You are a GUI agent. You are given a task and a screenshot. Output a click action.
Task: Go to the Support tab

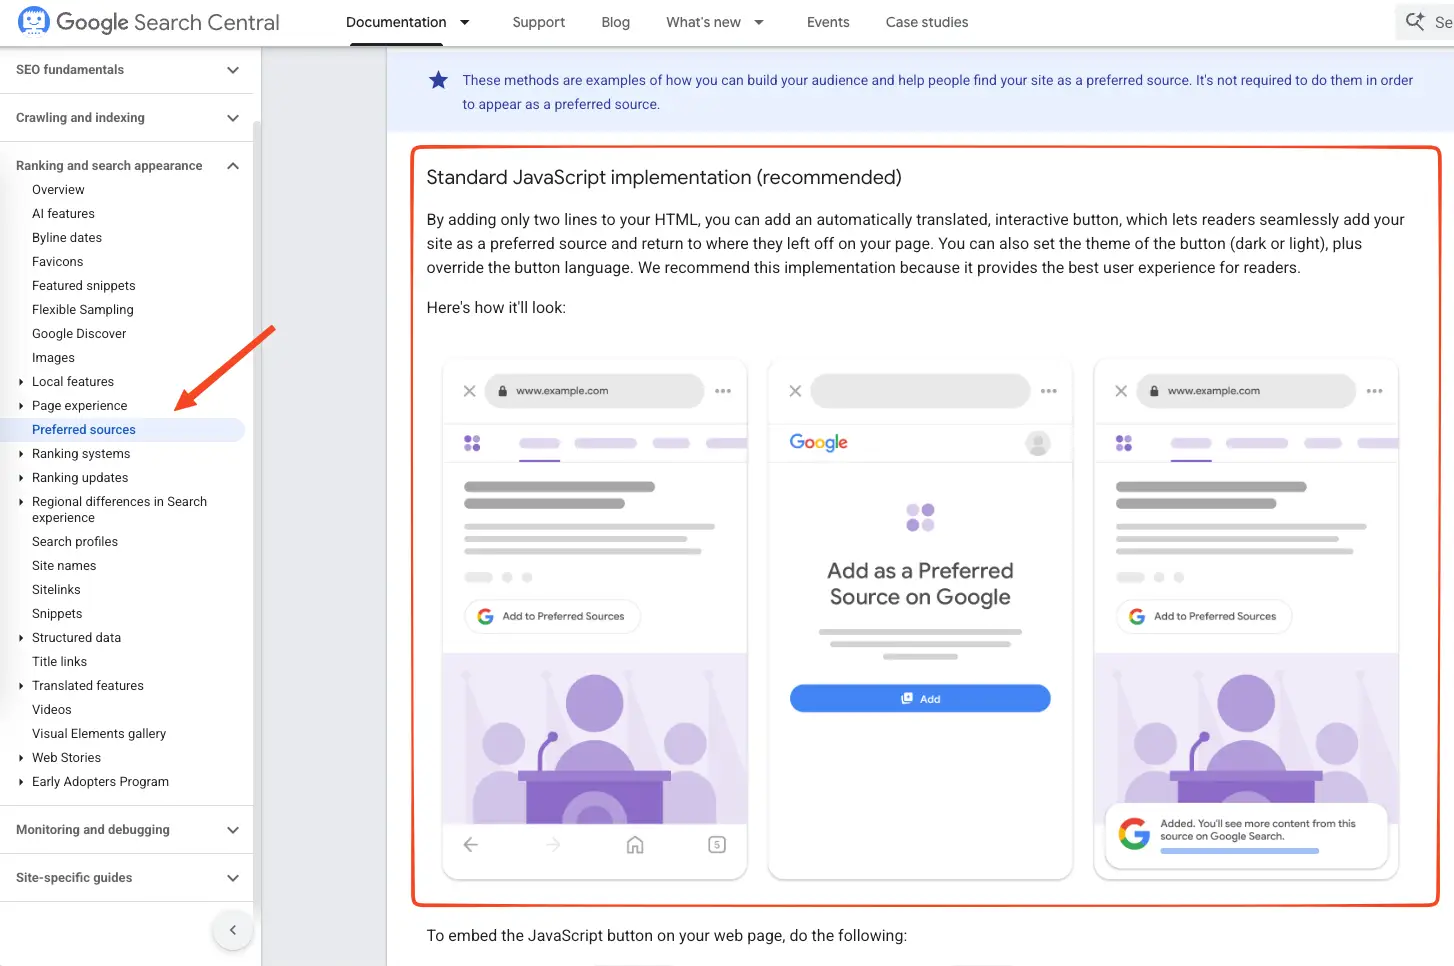point(539,22)
